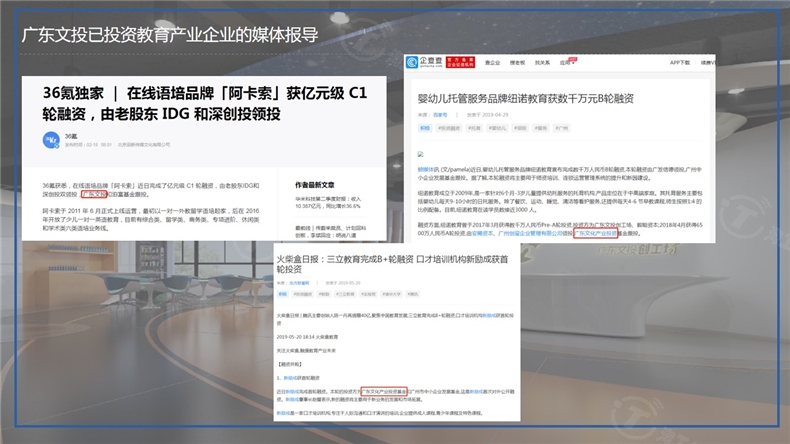
Task: Click the red-boxed 广东文化产业投资基金 in Sanli article
Action: tap(386, 393)
